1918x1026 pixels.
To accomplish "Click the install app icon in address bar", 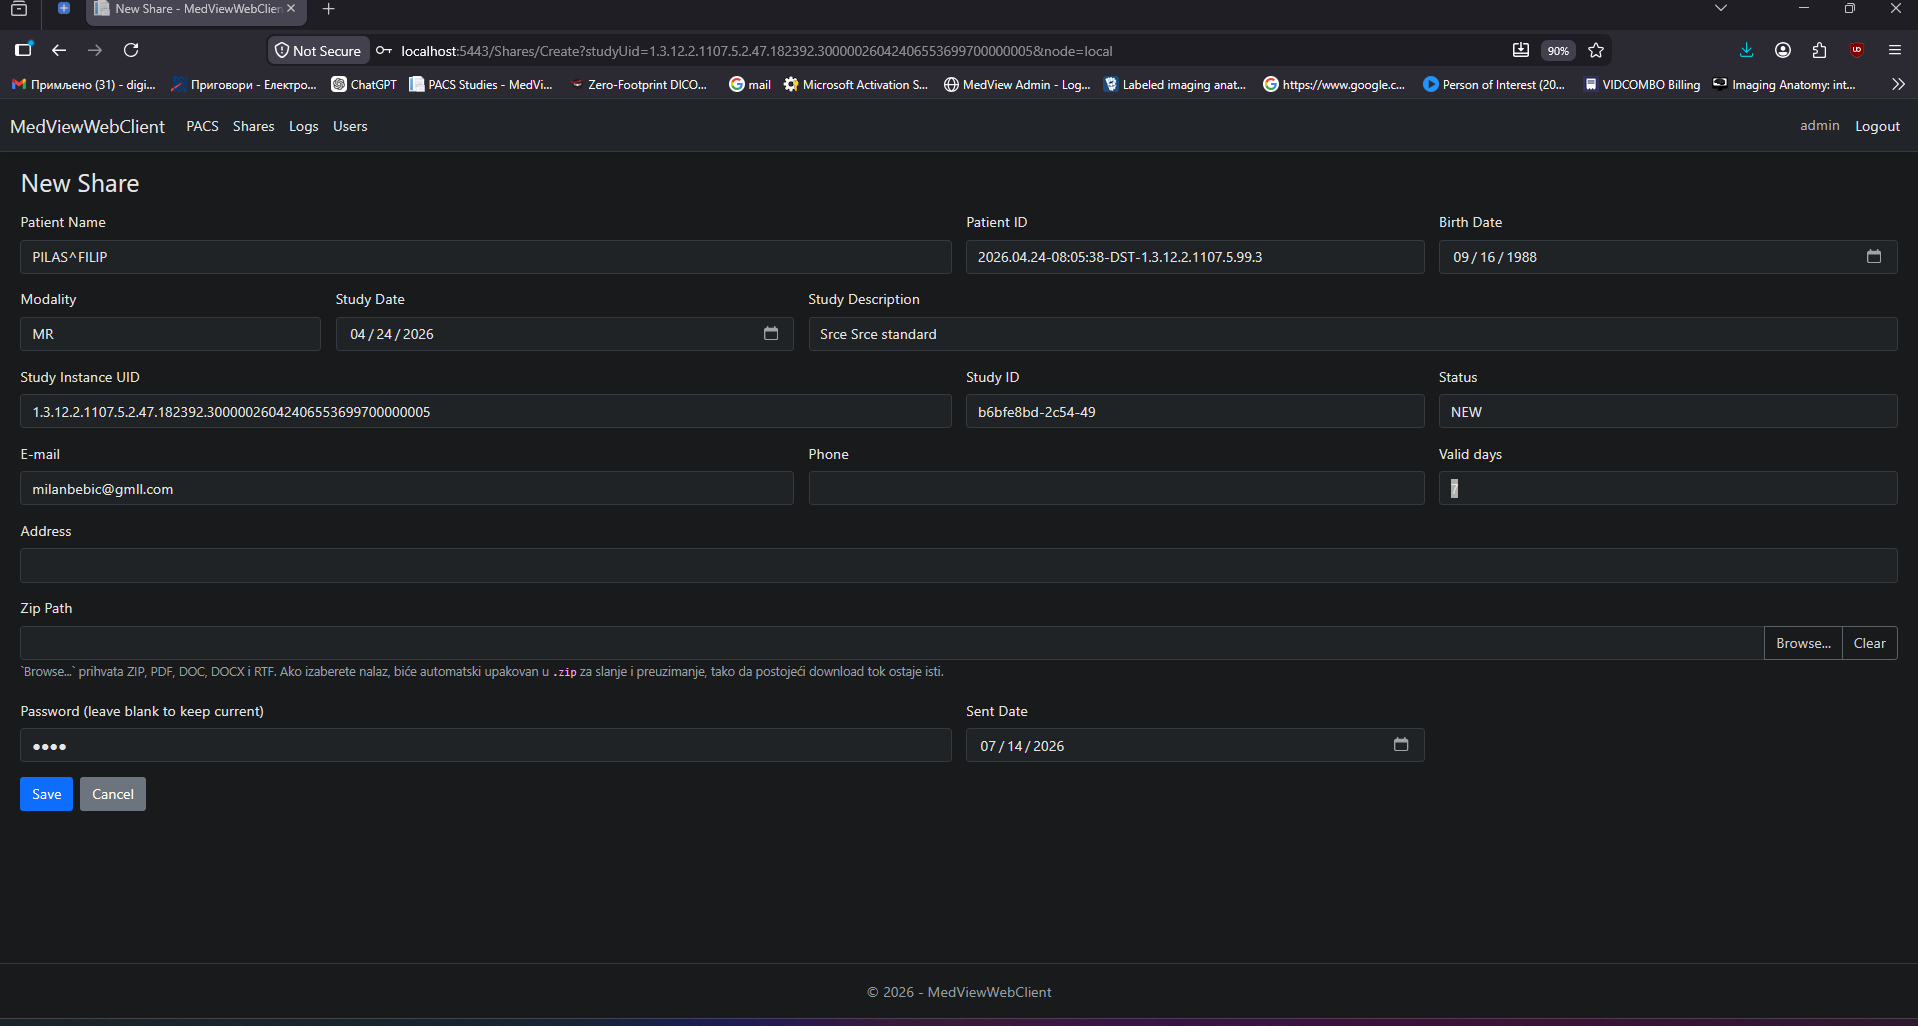I will pyautogui.click(x=1521, y=50).
